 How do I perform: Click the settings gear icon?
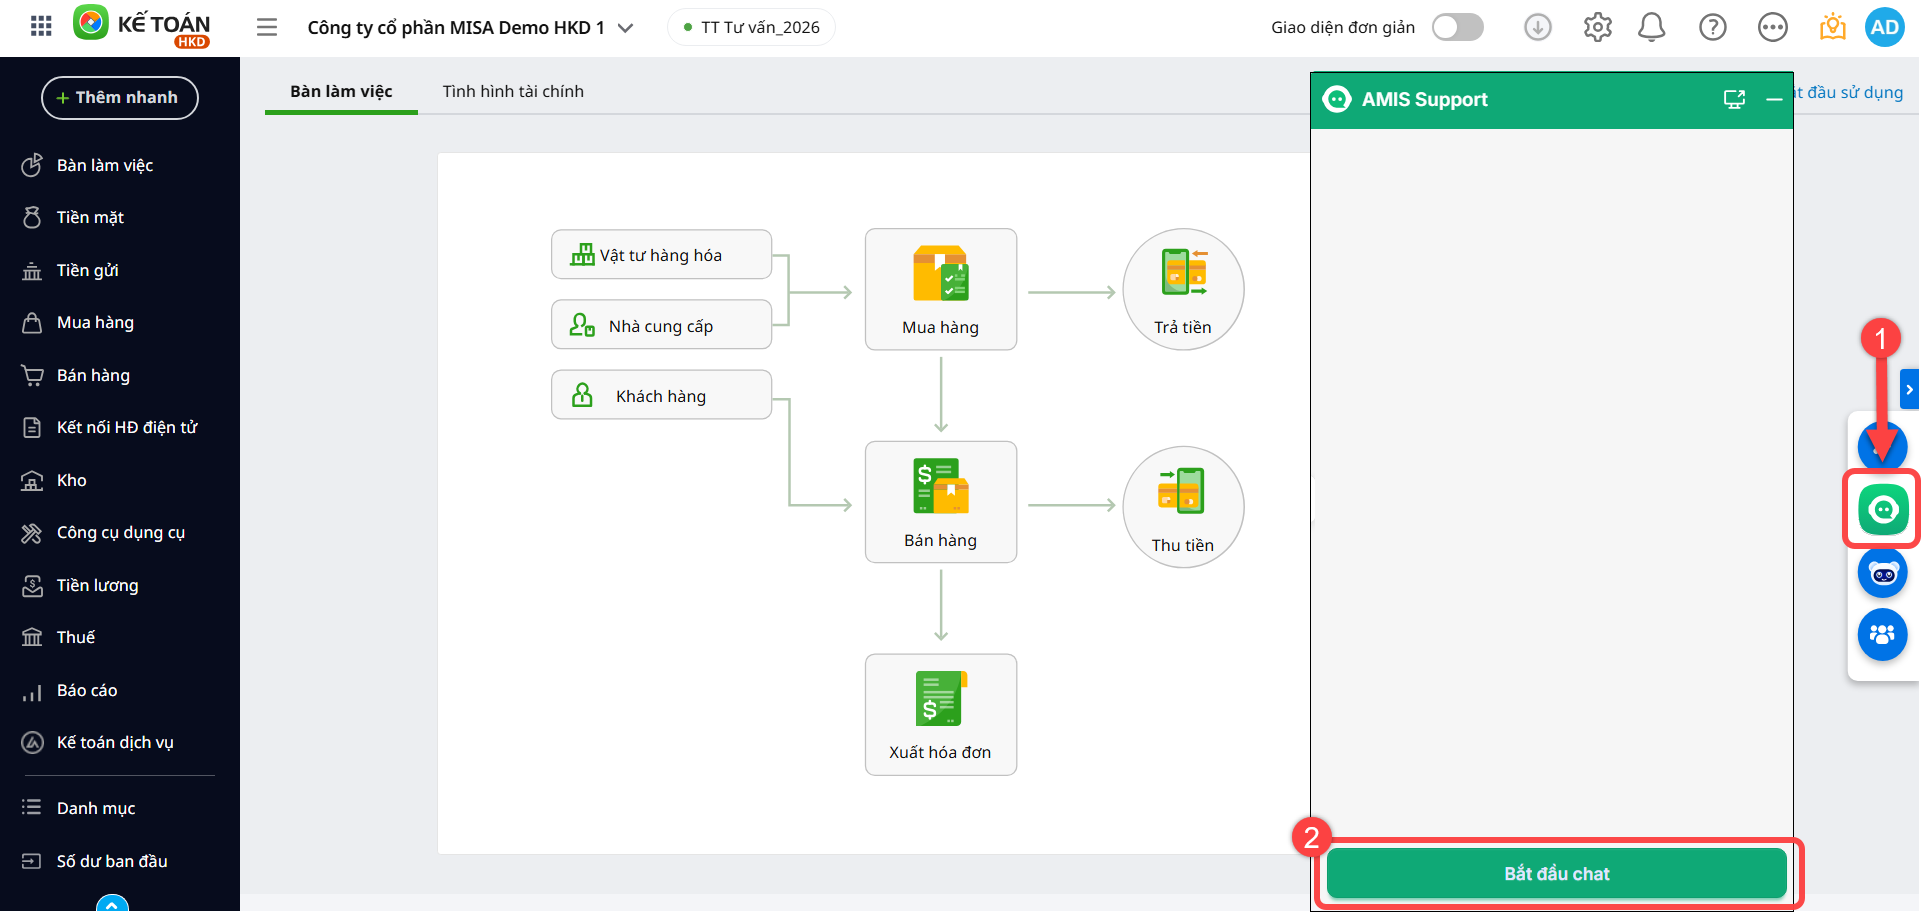pos(1597,27)
